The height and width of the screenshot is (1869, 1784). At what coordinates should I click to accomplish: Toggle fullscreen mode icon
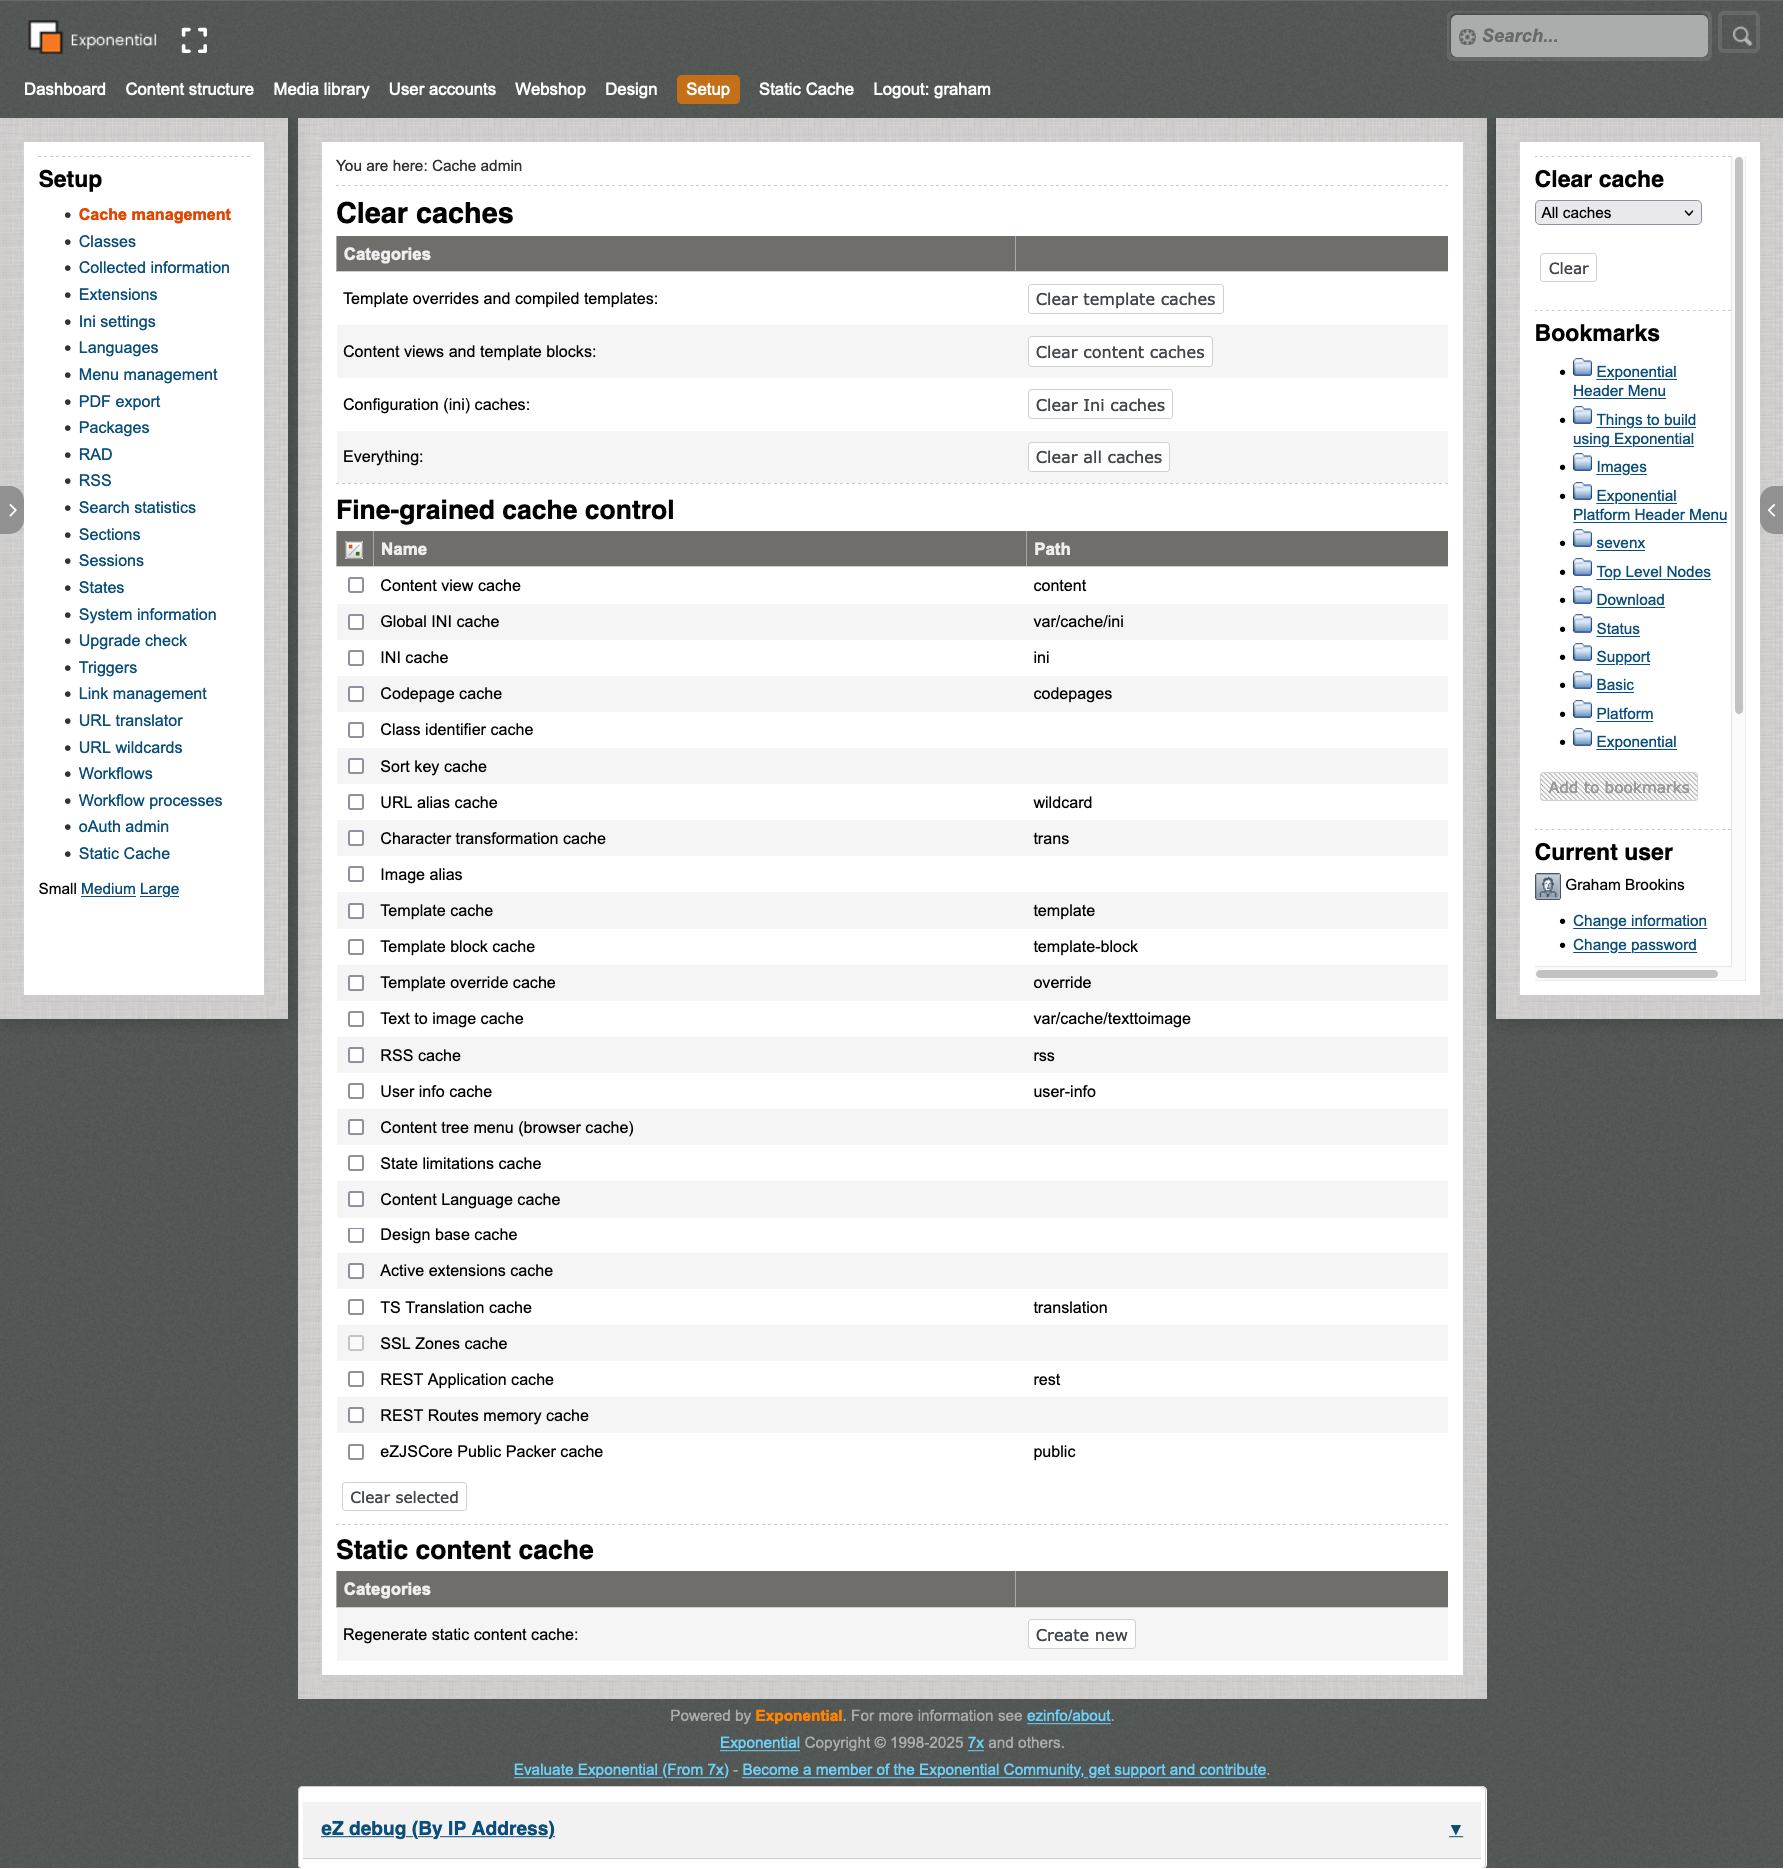tap(194, 40)
